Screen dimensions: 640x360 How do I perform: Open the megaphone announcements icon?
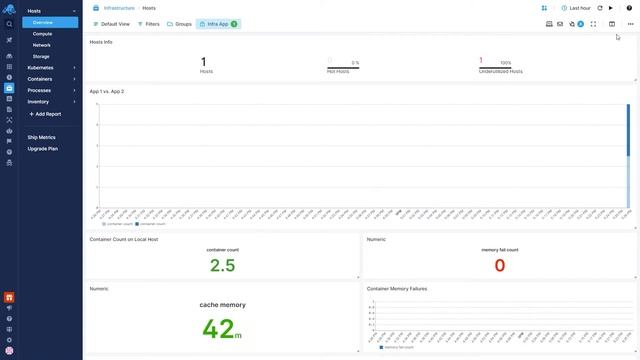click(x=9, y=308)
